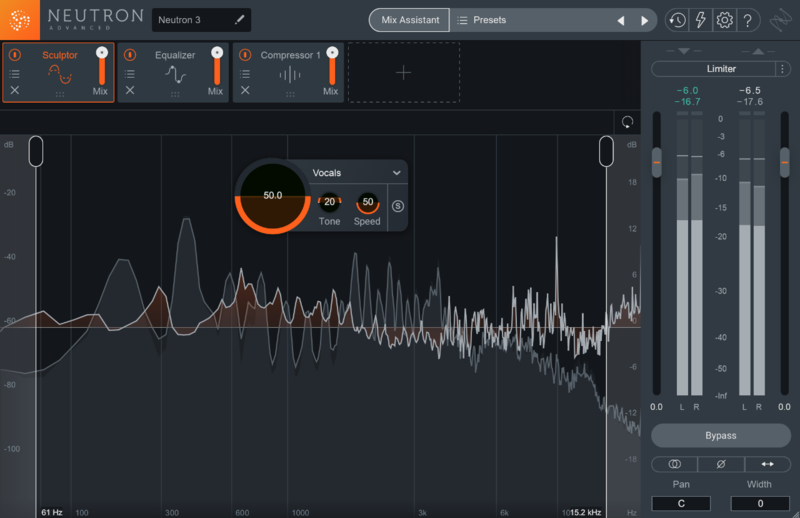The height and width of the screenshot is (518, 800).
Task: Toggle sum to mono overlapping circles icon
Action: [674, 464]
